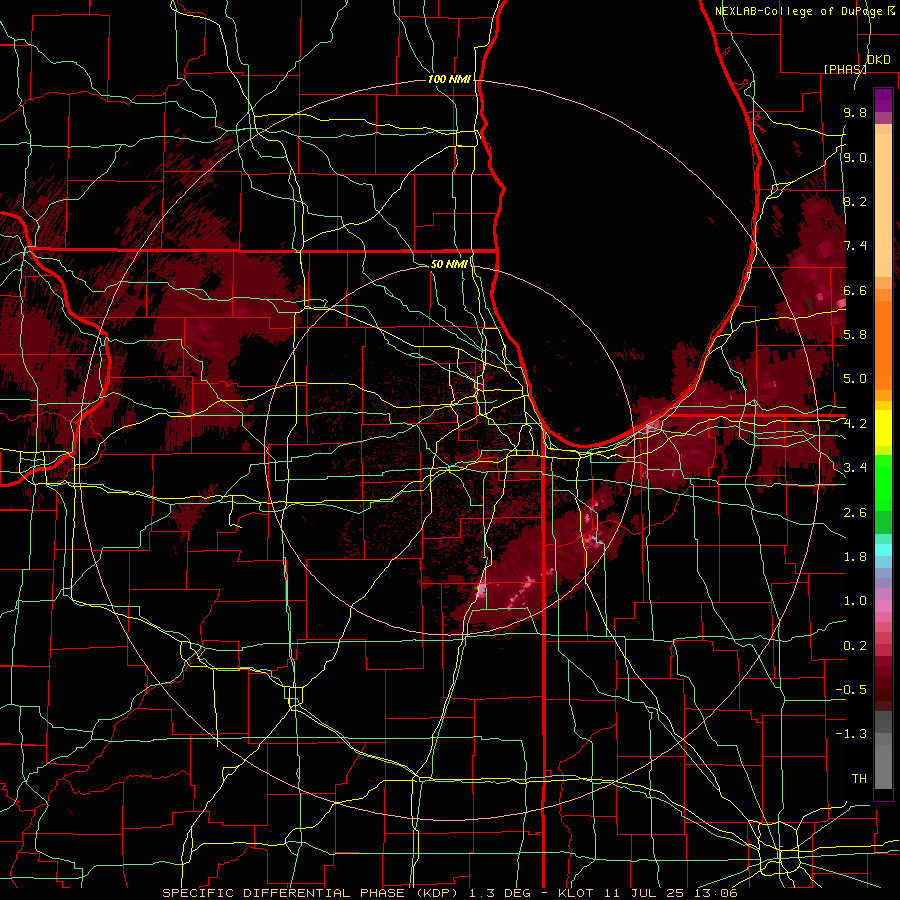Click the 3.4 value on the scale
The height and width of the screenshot is (900, 900).
pyautogui.click(x=855, y=468)
